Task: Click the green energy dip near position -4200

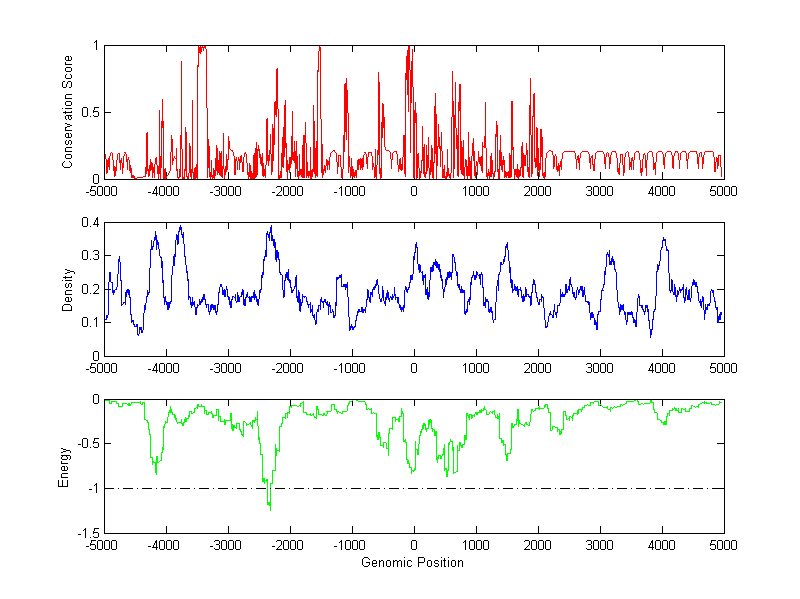Action: [155, 470]
